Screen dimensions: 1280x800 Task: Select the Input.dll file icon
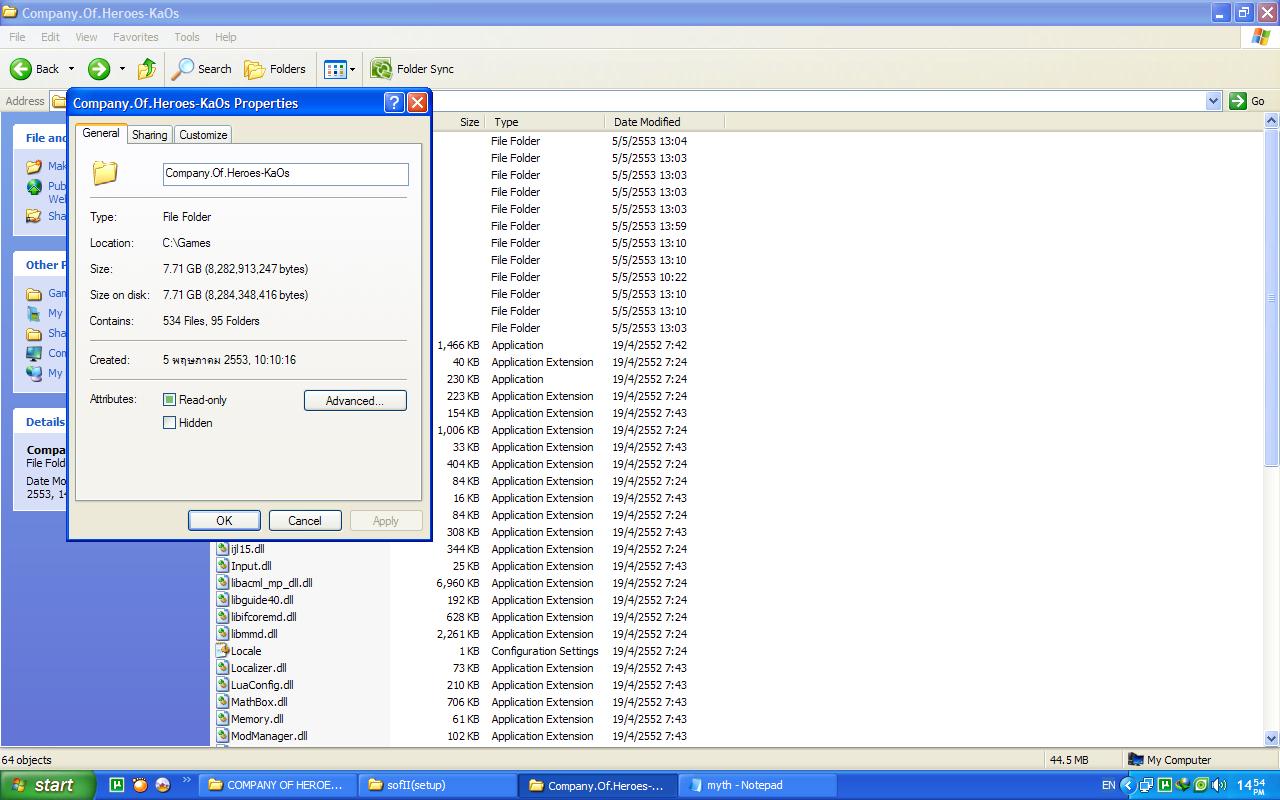[223, 566]
